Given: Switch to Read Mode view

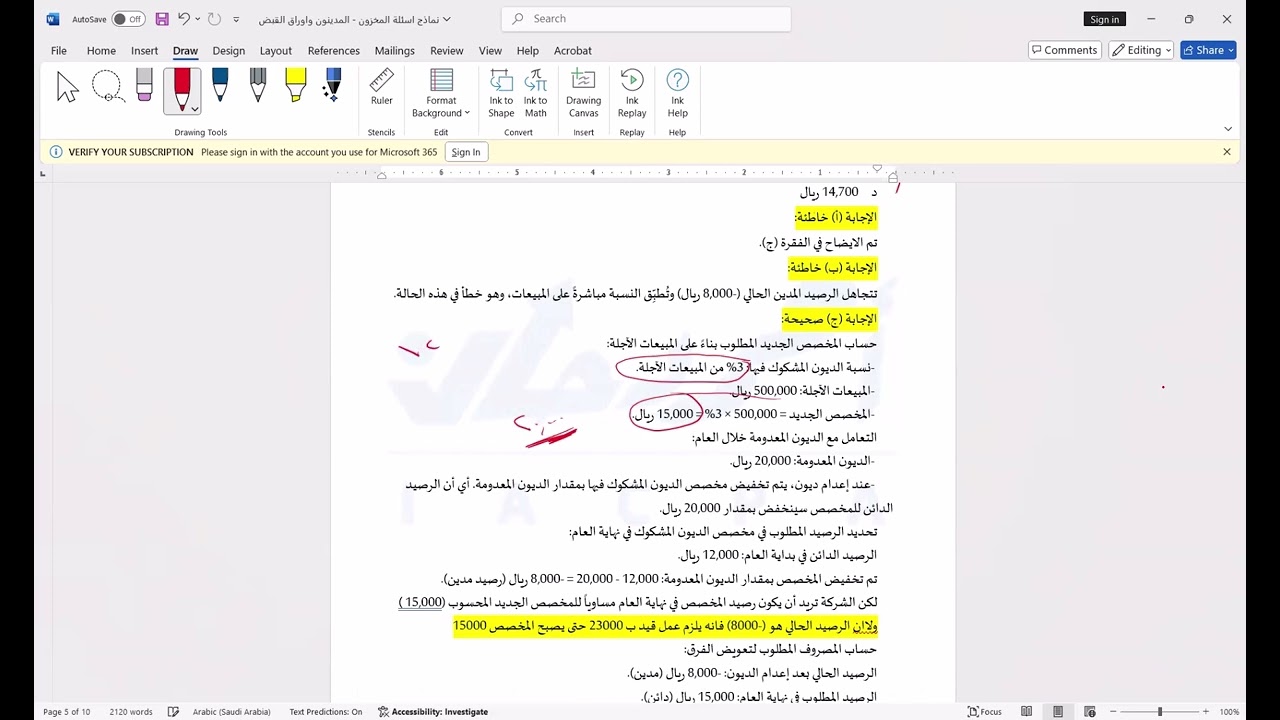Looking at the screenshot, I should 1027,712.
